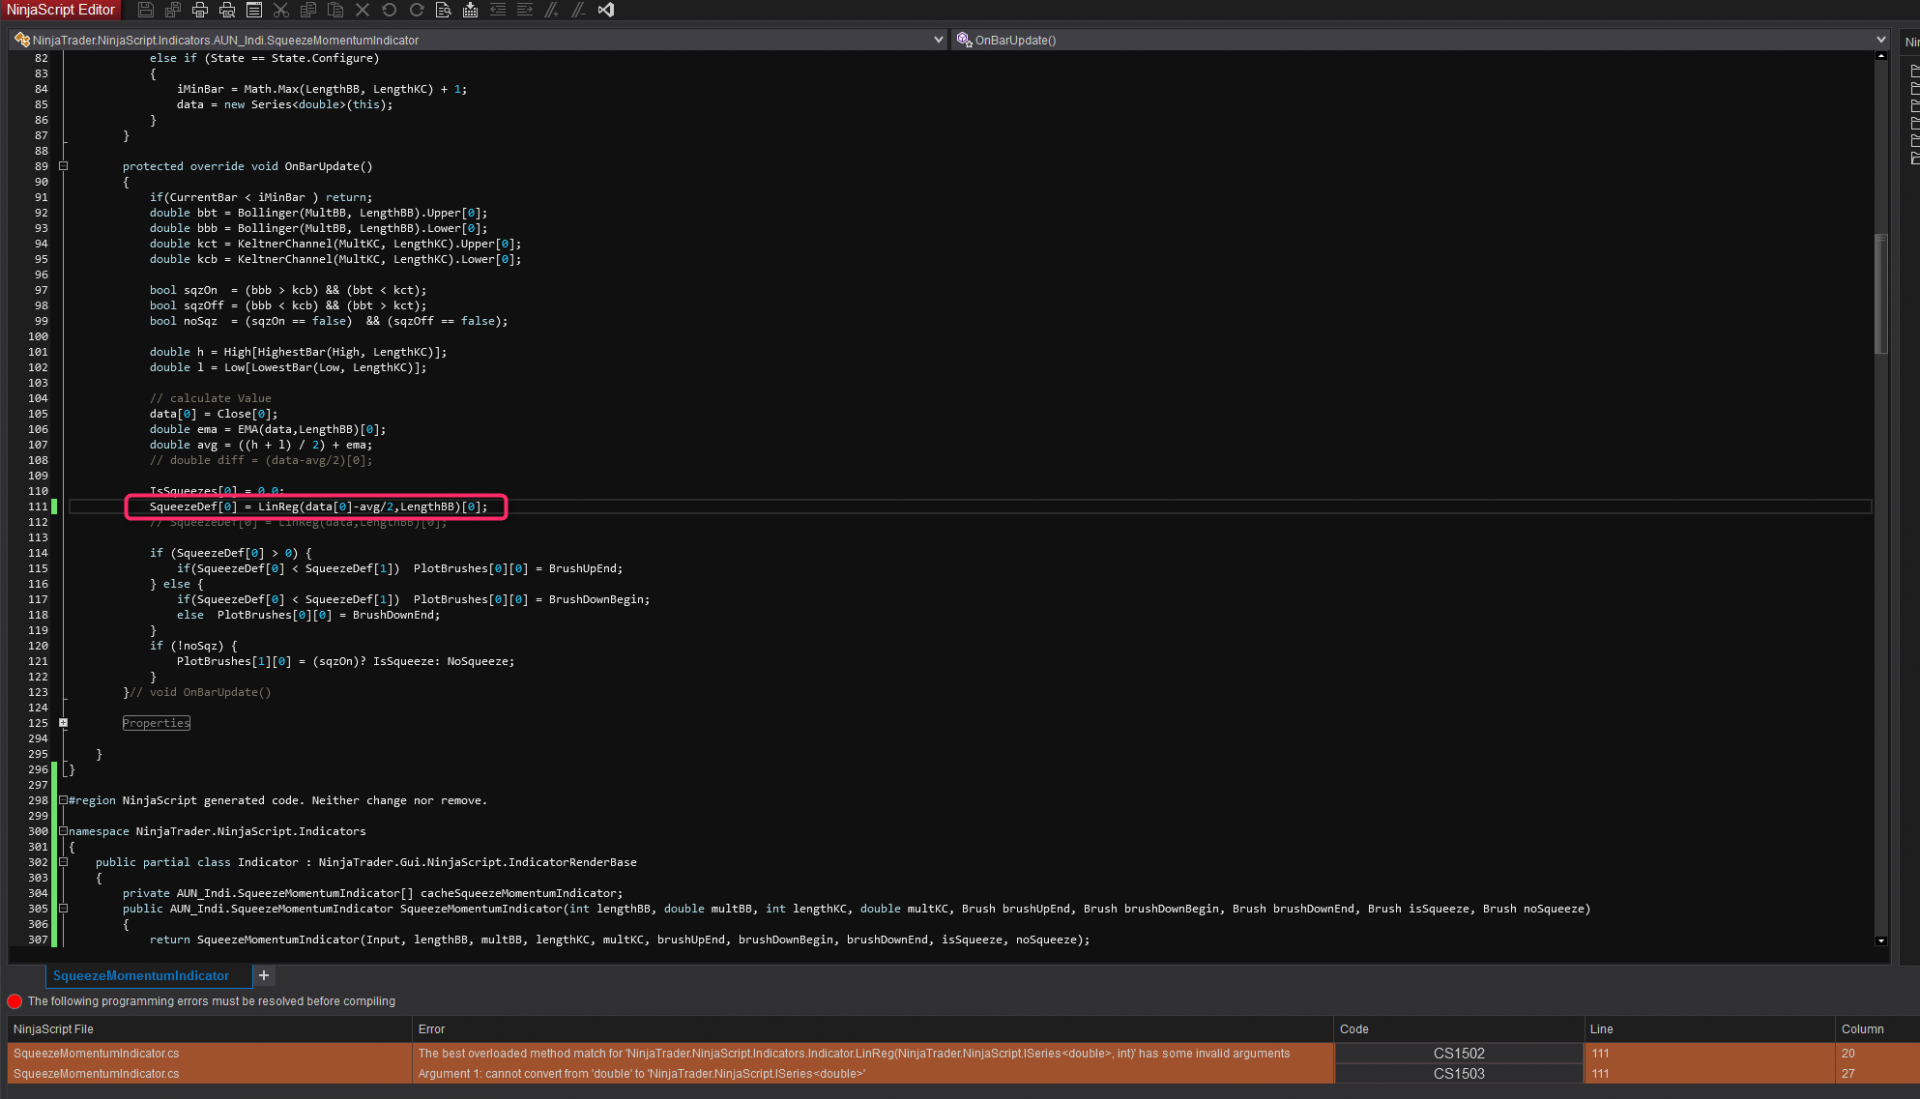1920x1099 pixels.
Task: Click the editor vertical scrollbar thumb
Action: 1881,294
